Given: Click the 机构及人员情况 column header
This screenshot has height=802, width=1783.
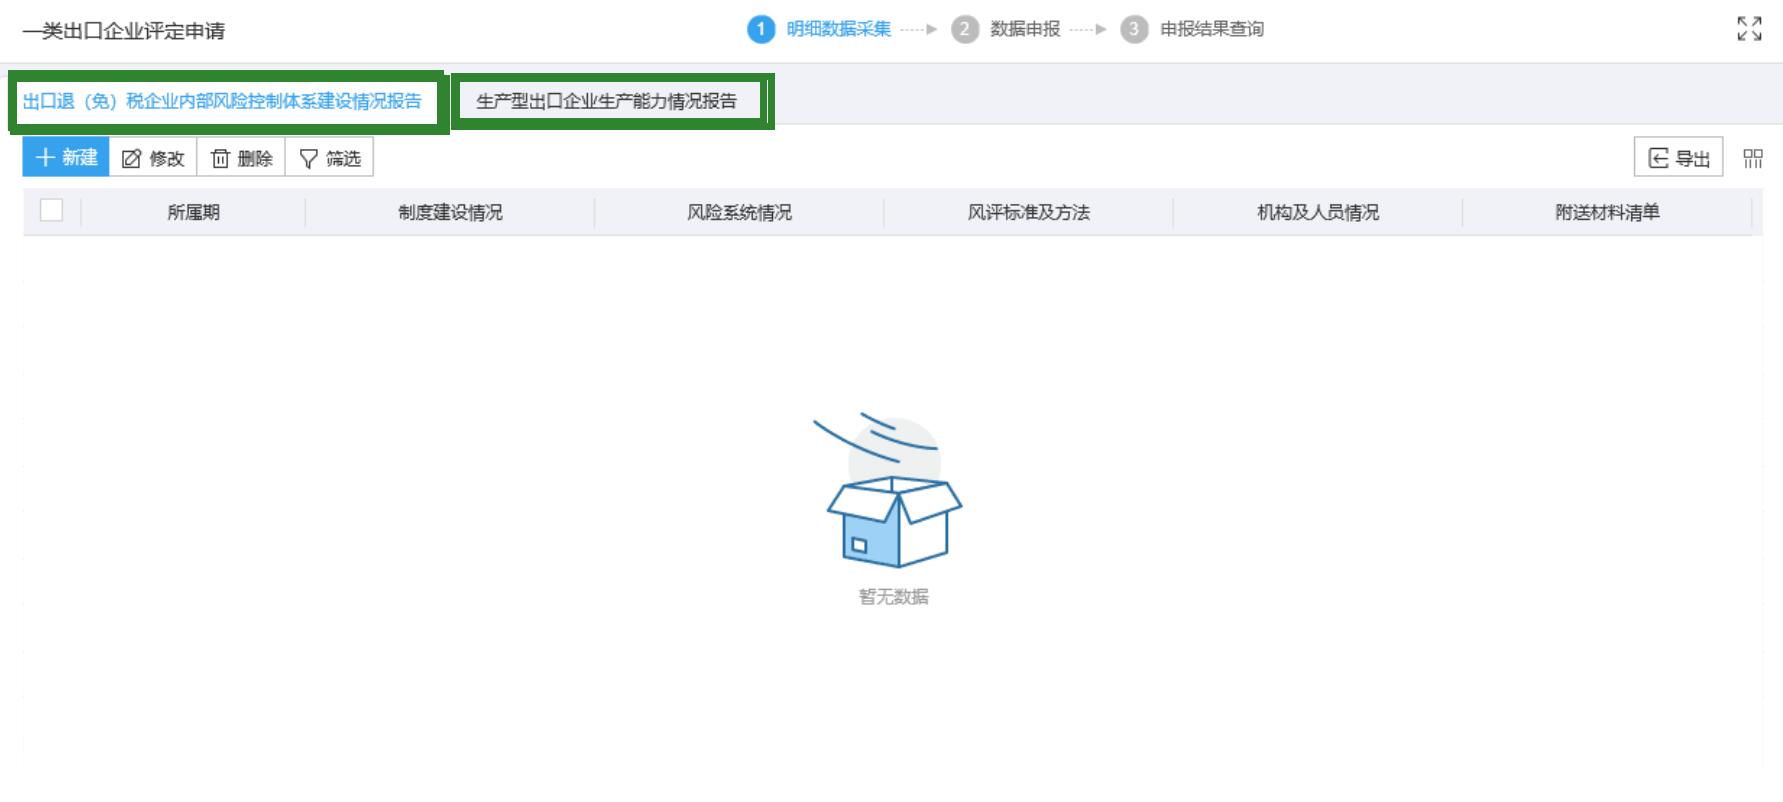Looking at the screenshot, I should [1317, 212].
